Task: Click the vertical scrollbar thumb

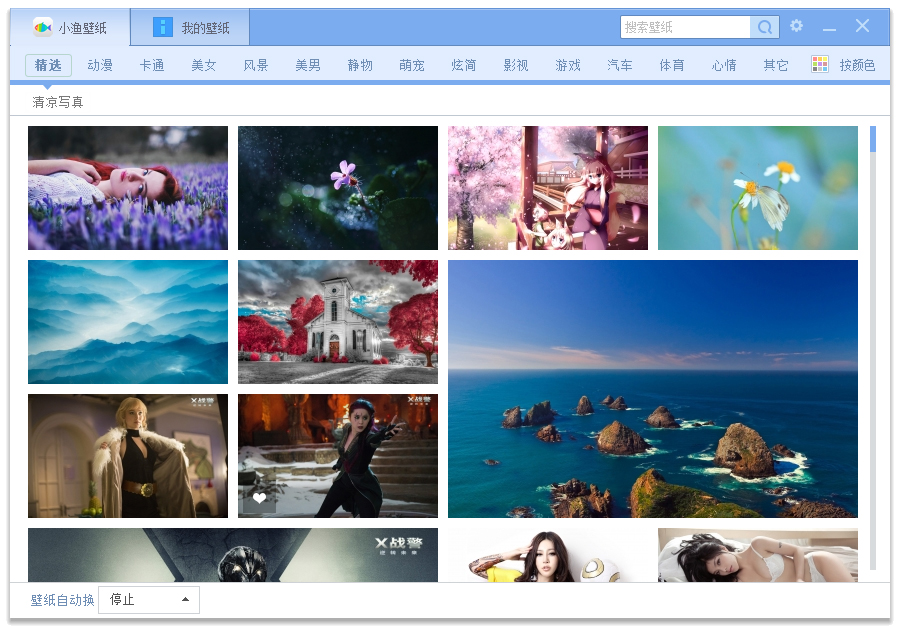Action: [x=873, y=139]
